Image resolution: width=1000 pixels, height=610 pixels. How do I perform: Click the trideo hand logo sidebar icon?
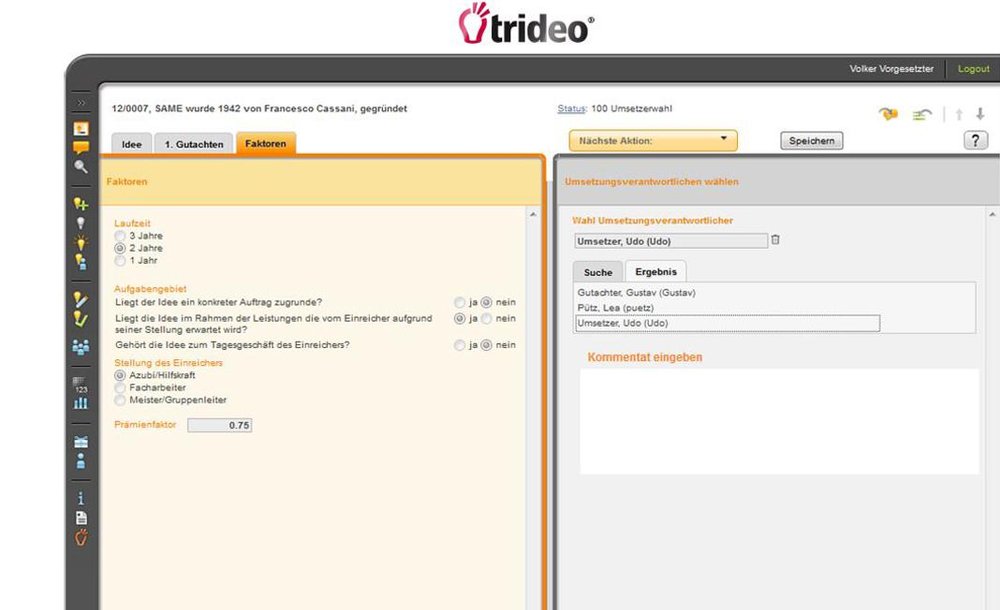pos(81,537)
